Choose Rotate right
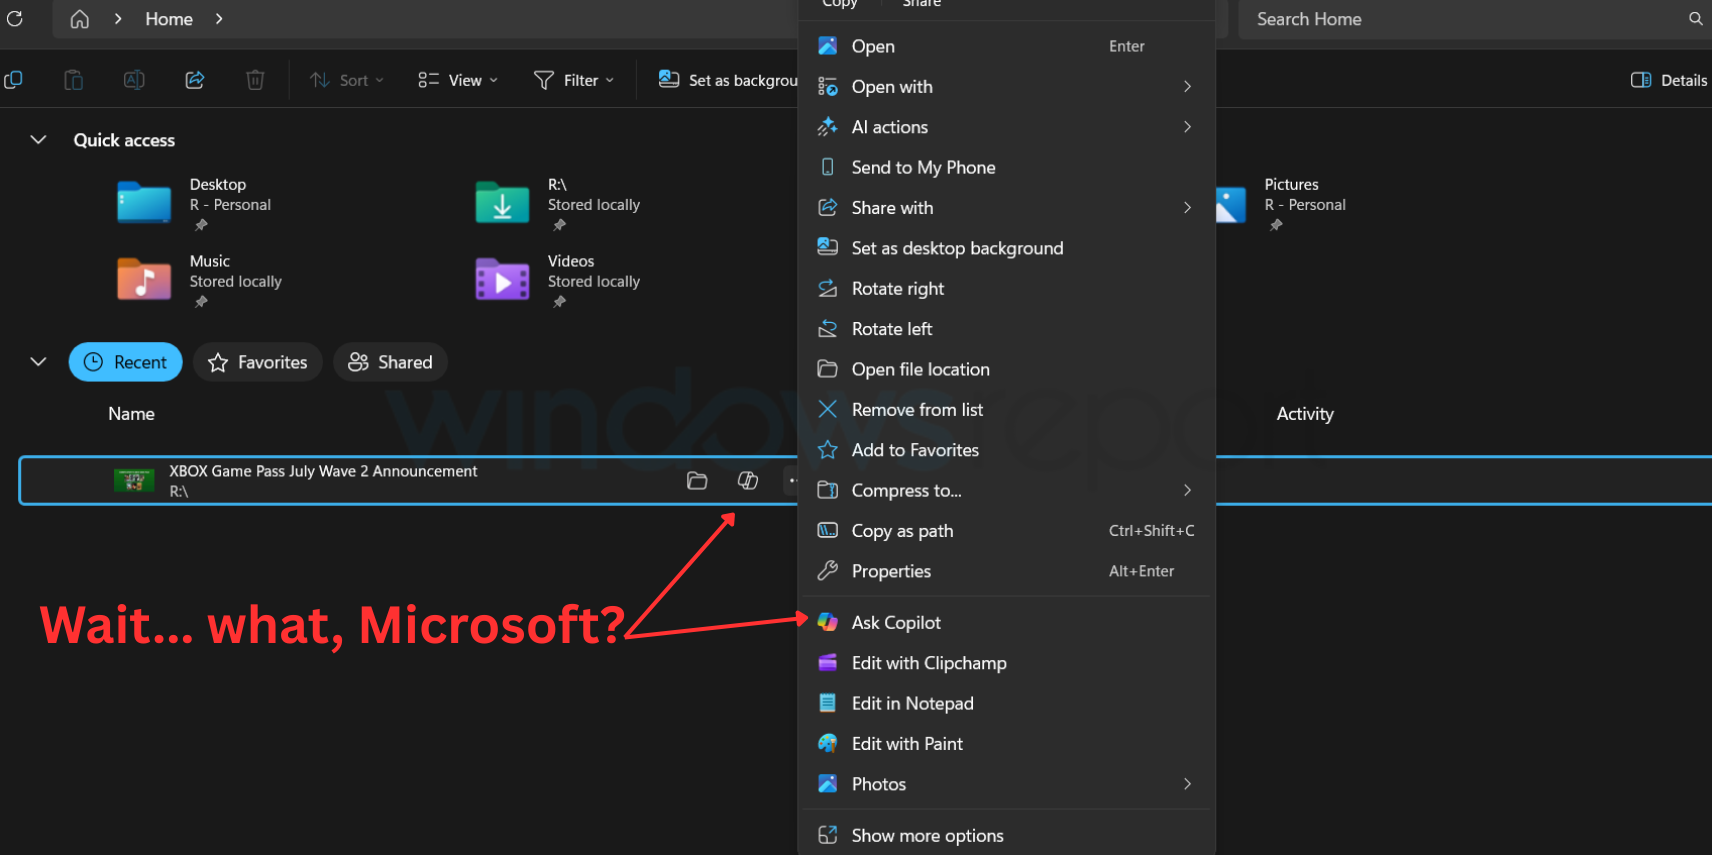 [x=1006, y=288]
